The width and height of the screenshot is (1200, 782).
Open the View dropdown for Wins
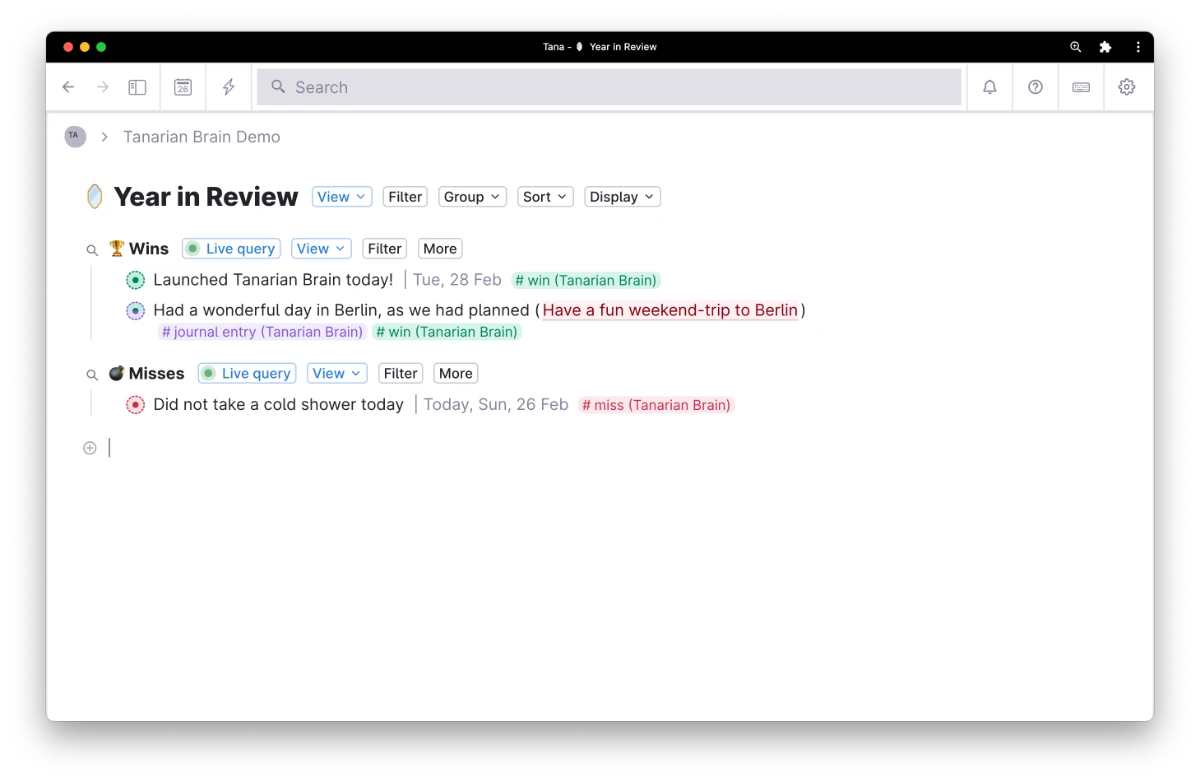321,249
